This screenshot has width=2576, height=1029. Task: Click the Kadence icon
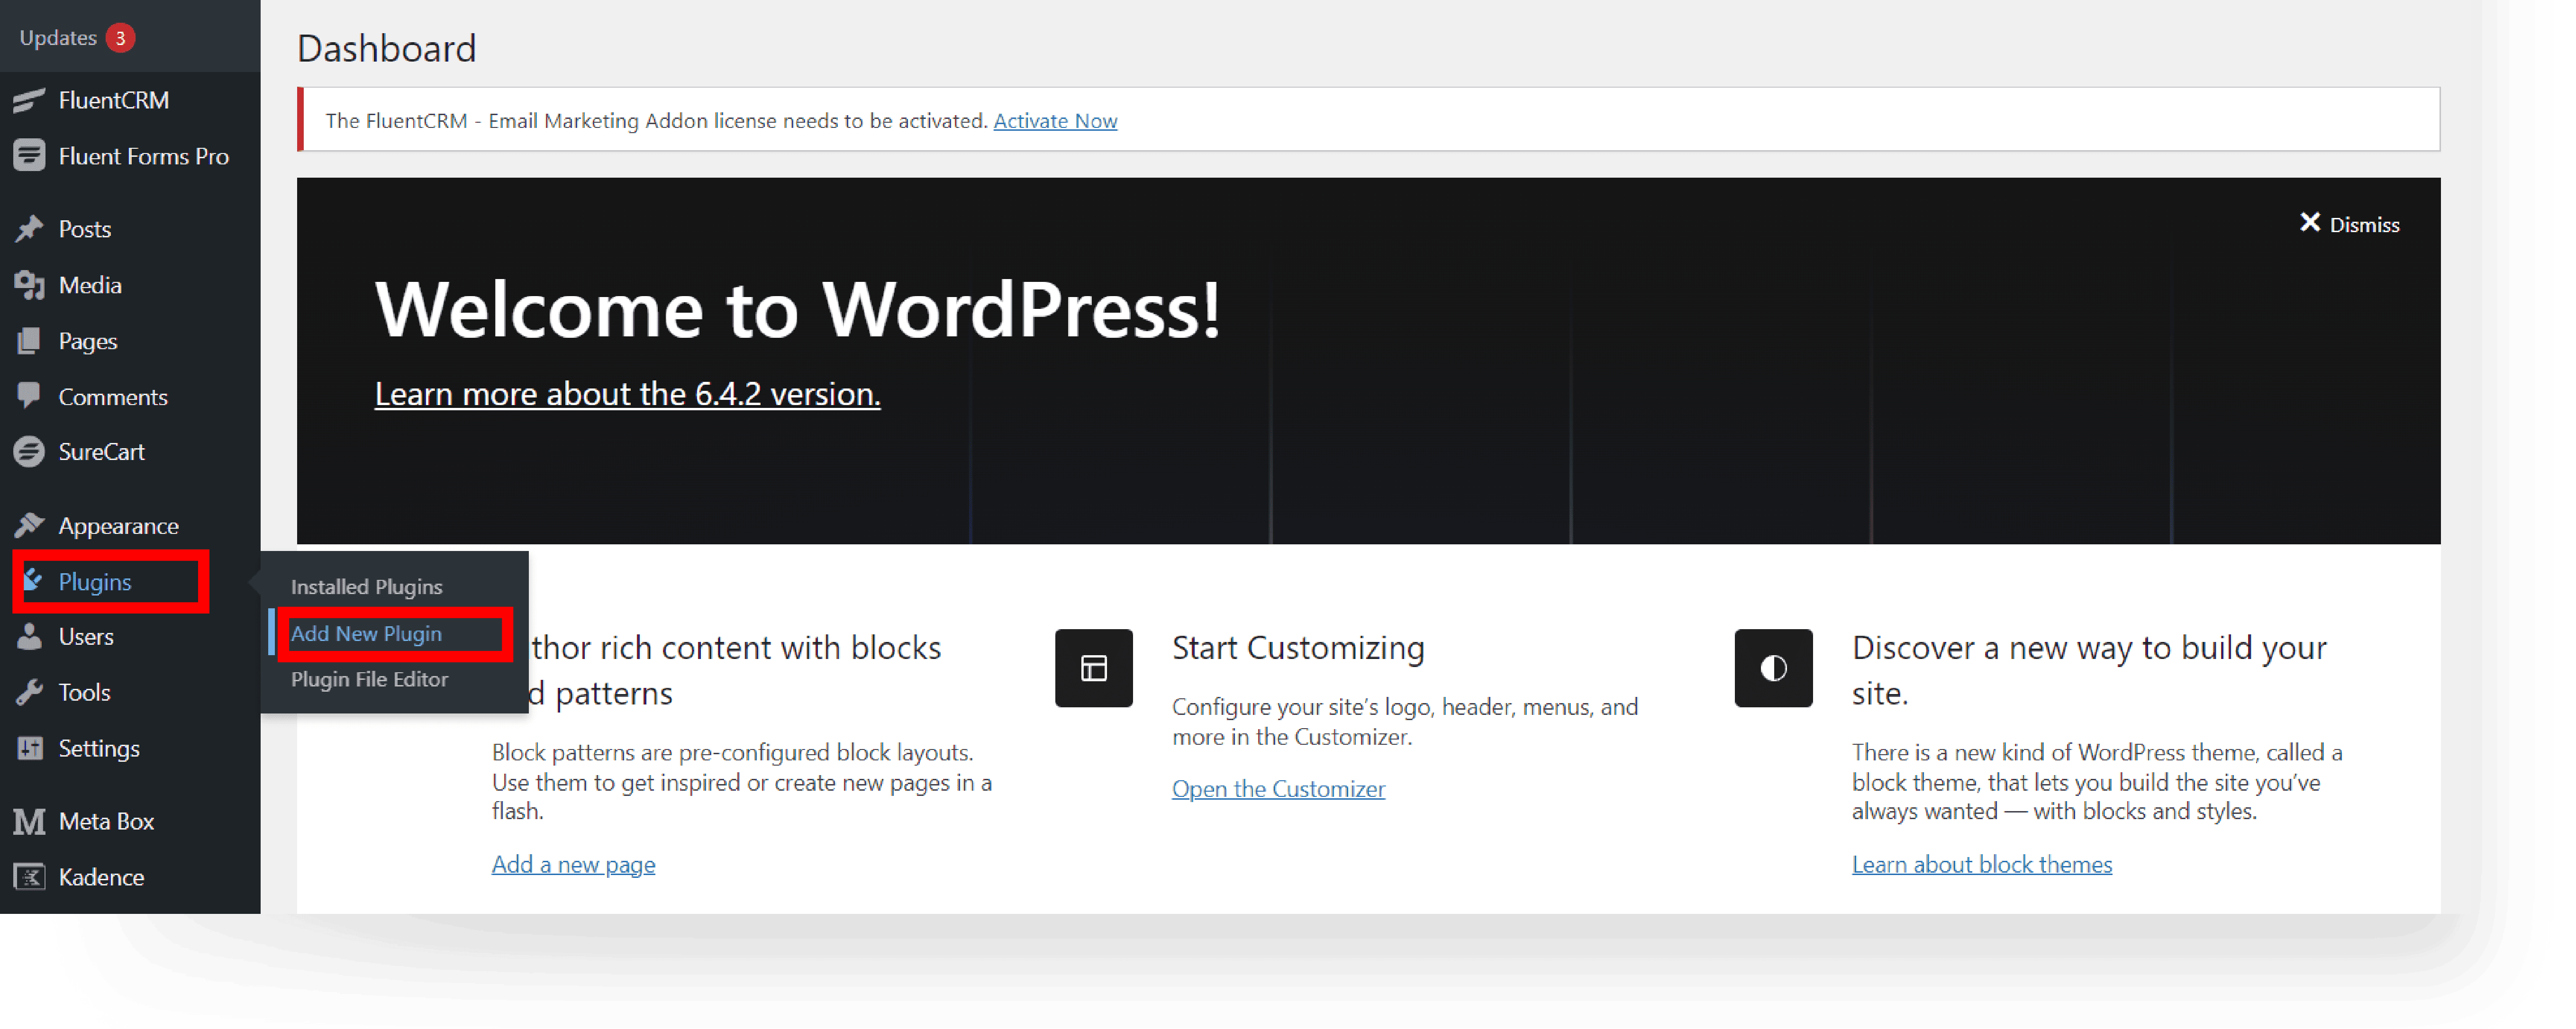(x=29, y=877)
